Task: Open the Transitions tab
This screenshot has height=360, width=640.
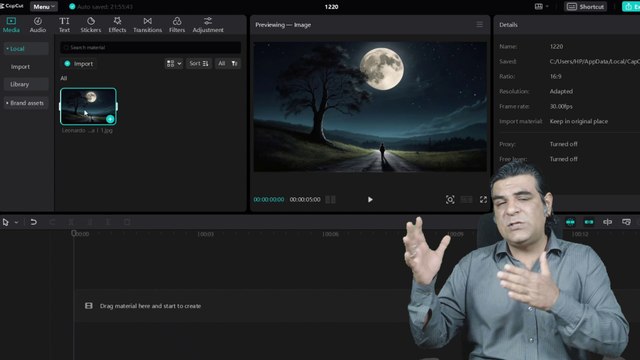Action: (x=147, y=24)
